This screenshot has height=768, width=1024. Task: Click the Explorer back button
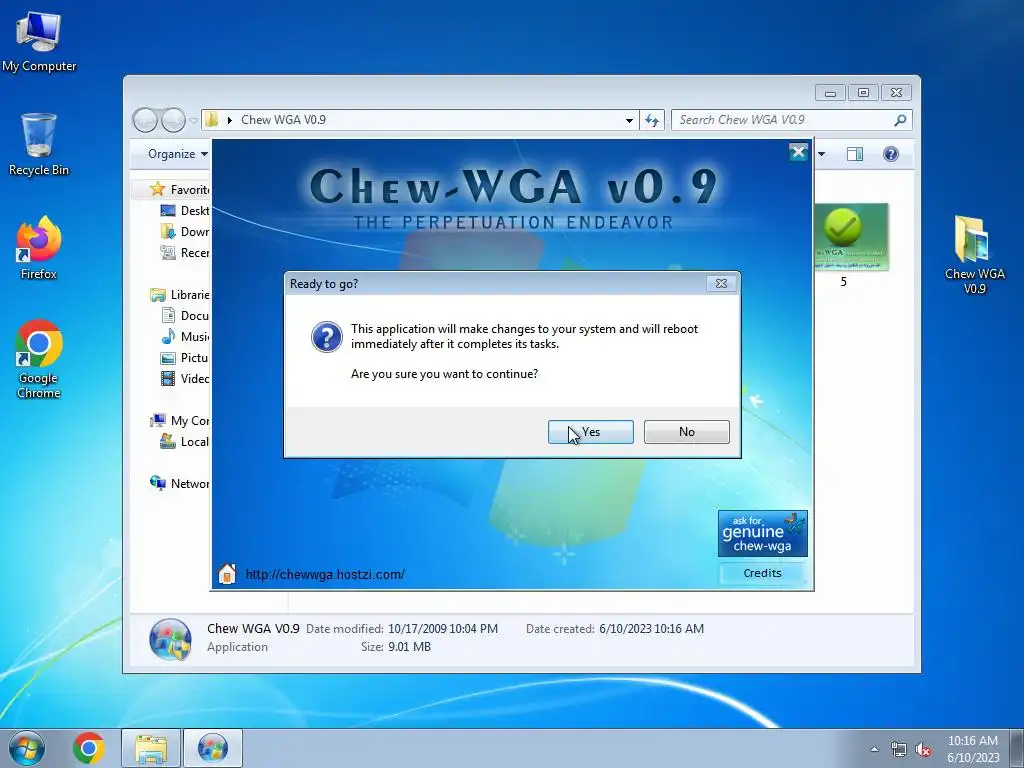point(145,120)
